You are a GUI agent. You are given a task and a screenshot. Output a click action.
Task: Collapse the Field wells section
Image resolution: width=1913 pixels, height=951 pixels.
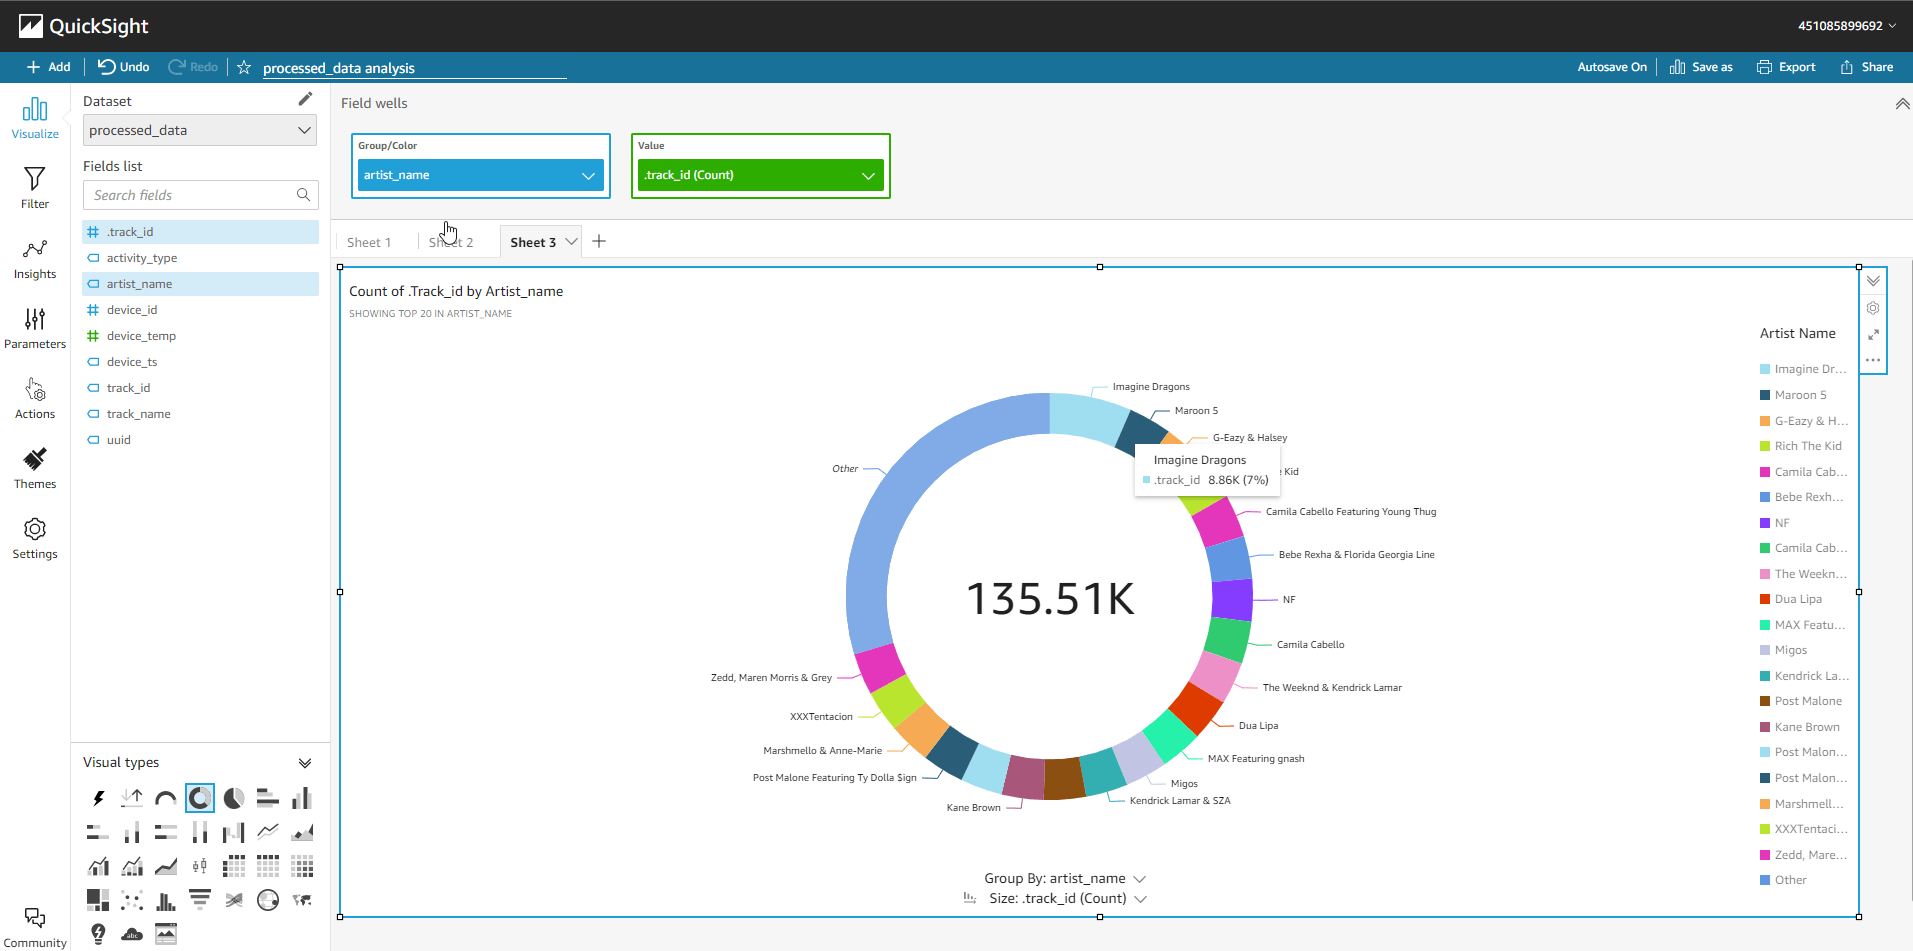click(1902, 104)
